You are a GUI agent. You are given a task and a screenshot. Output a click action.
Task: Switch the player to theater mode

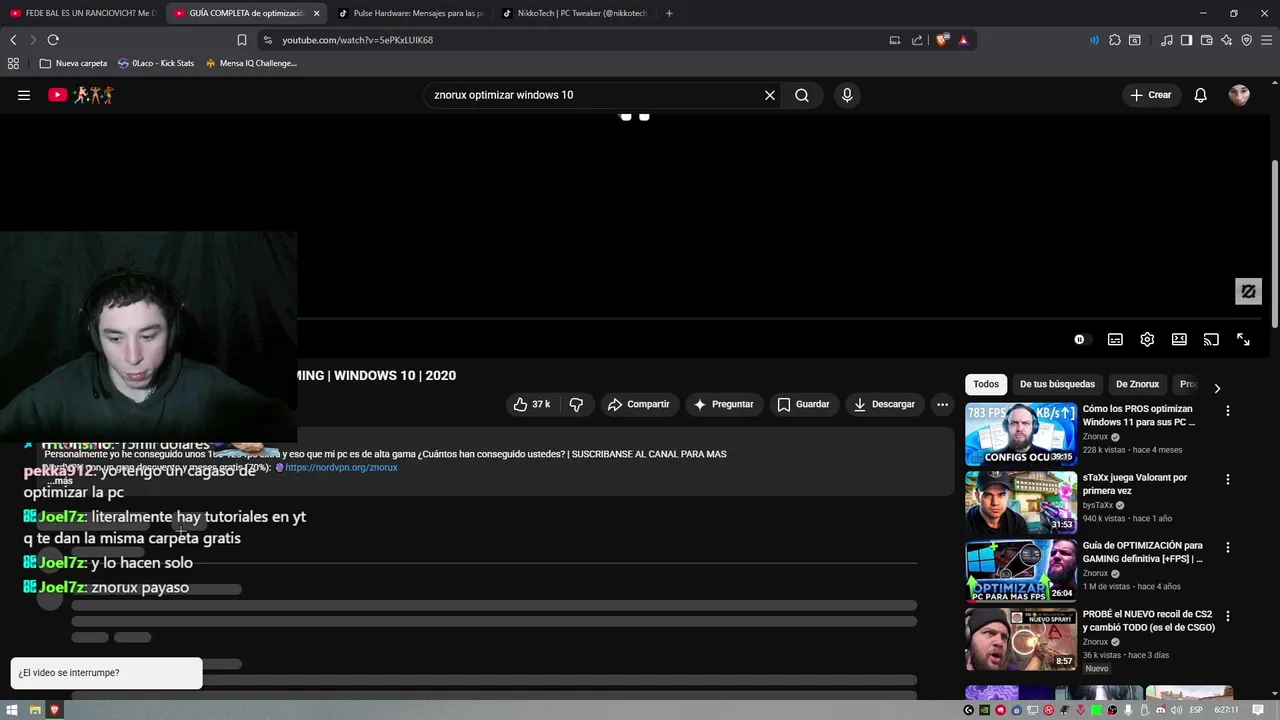point(1179,340)
